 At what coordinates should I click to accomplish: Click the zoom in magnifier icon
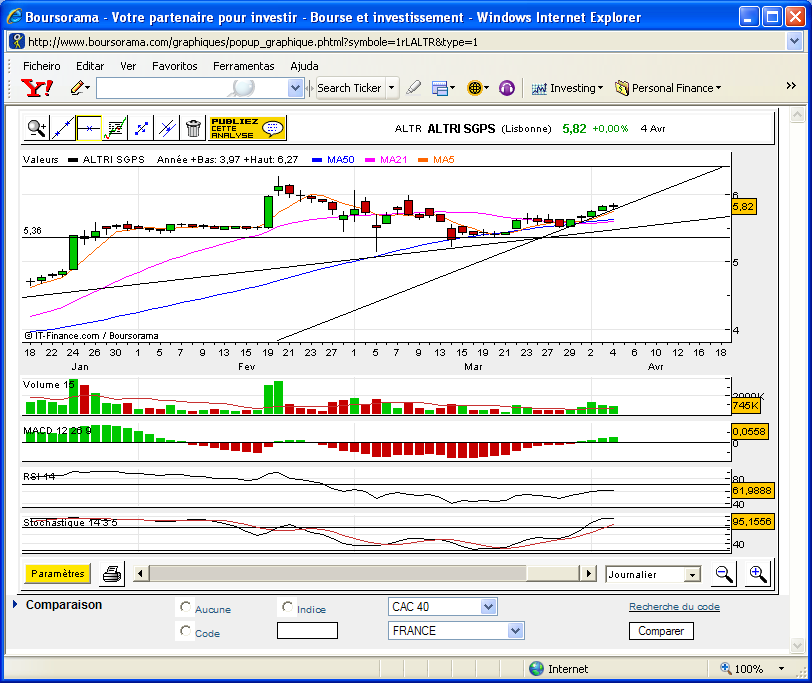click(758, 574)
